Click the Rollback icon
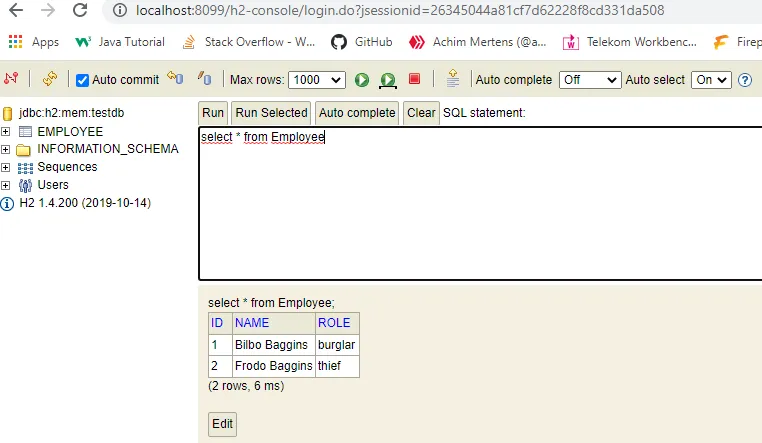Screen dimensions: 762x443 click(x=175, y=78)
